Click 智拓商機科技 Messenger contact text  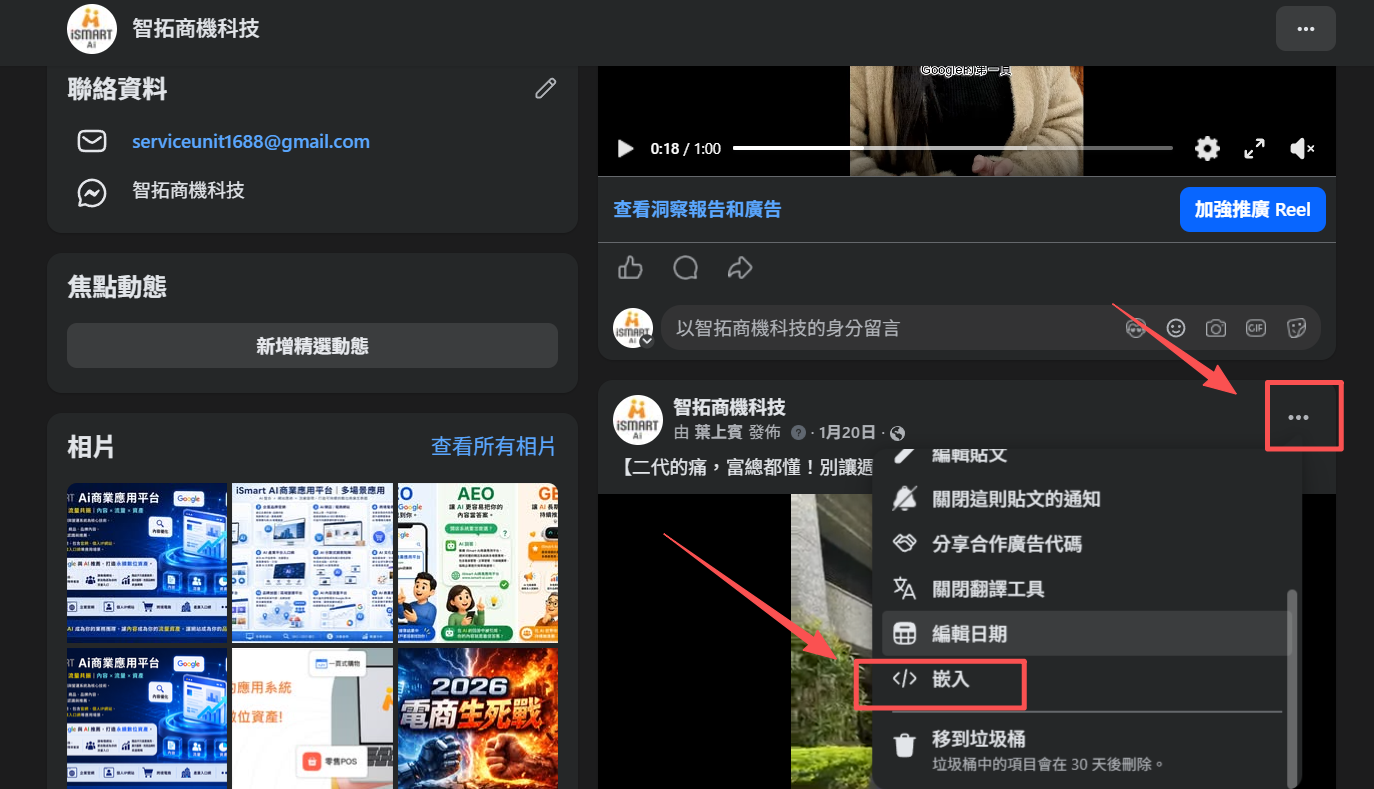point(188,190)
